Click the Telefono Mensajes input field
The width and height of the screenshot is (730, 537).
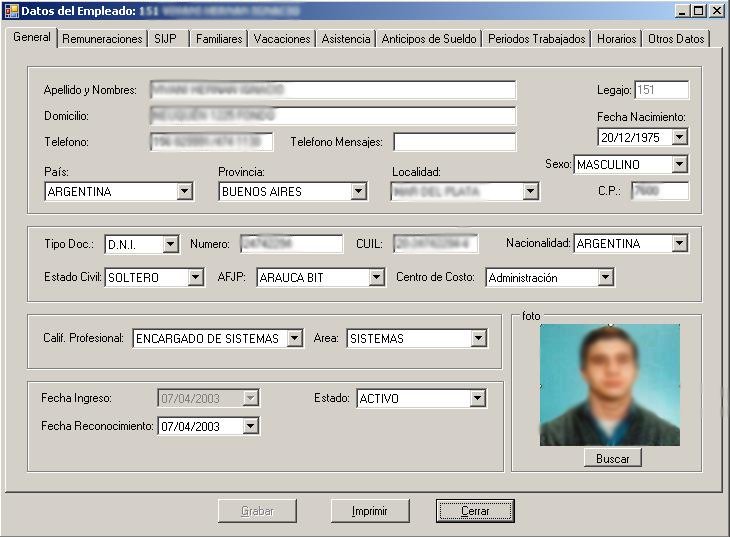454,142
